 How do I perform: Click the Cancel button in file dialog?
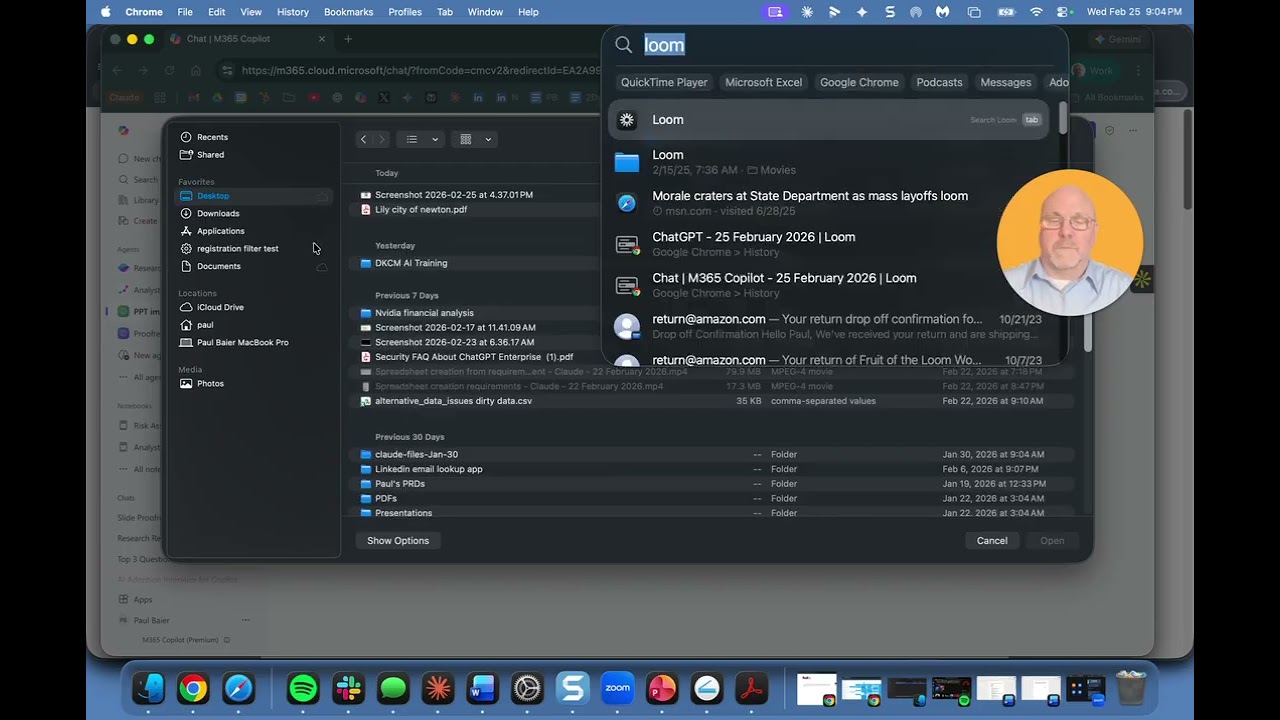pos(992,541)
